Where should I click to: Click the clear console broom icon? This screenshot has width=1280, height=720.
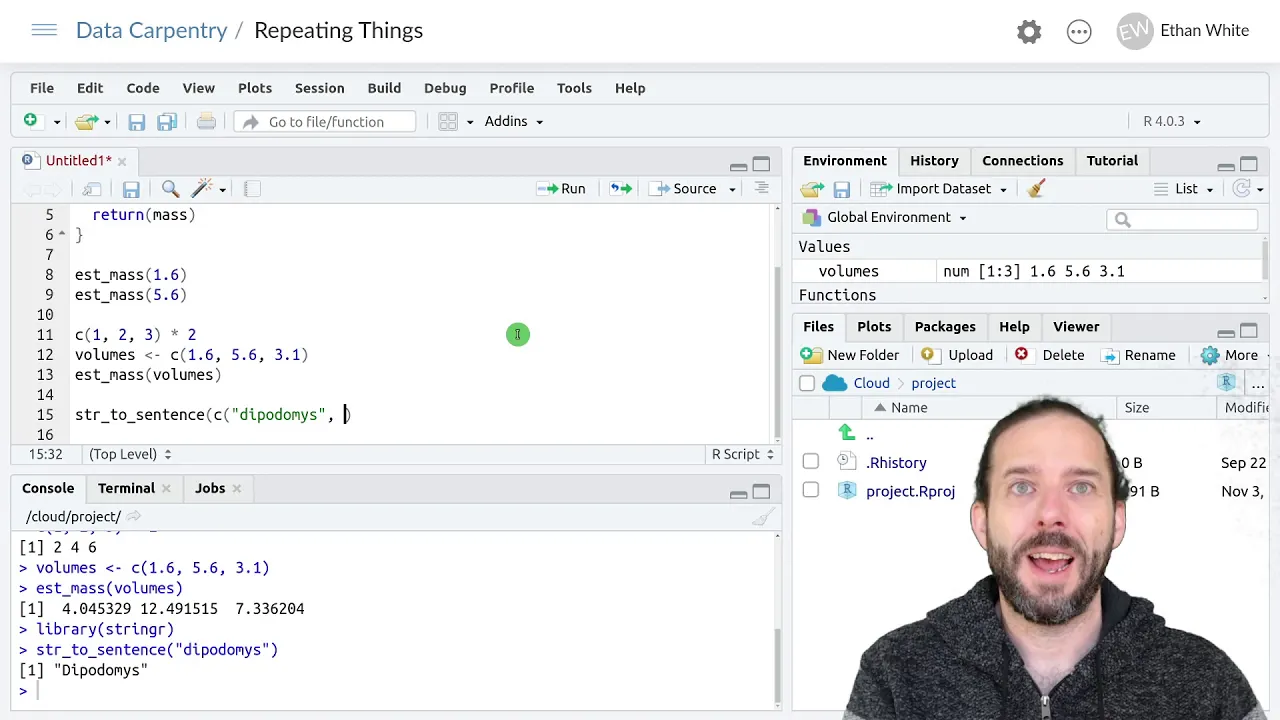click(763, 517)
